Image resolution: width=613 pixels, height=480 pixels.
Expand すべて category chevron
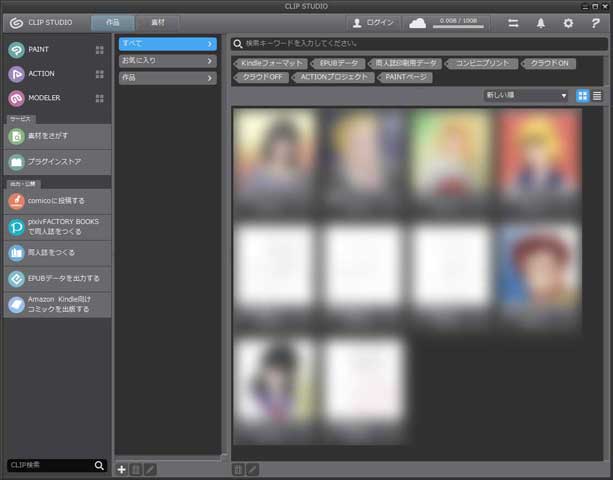(210, 44)
